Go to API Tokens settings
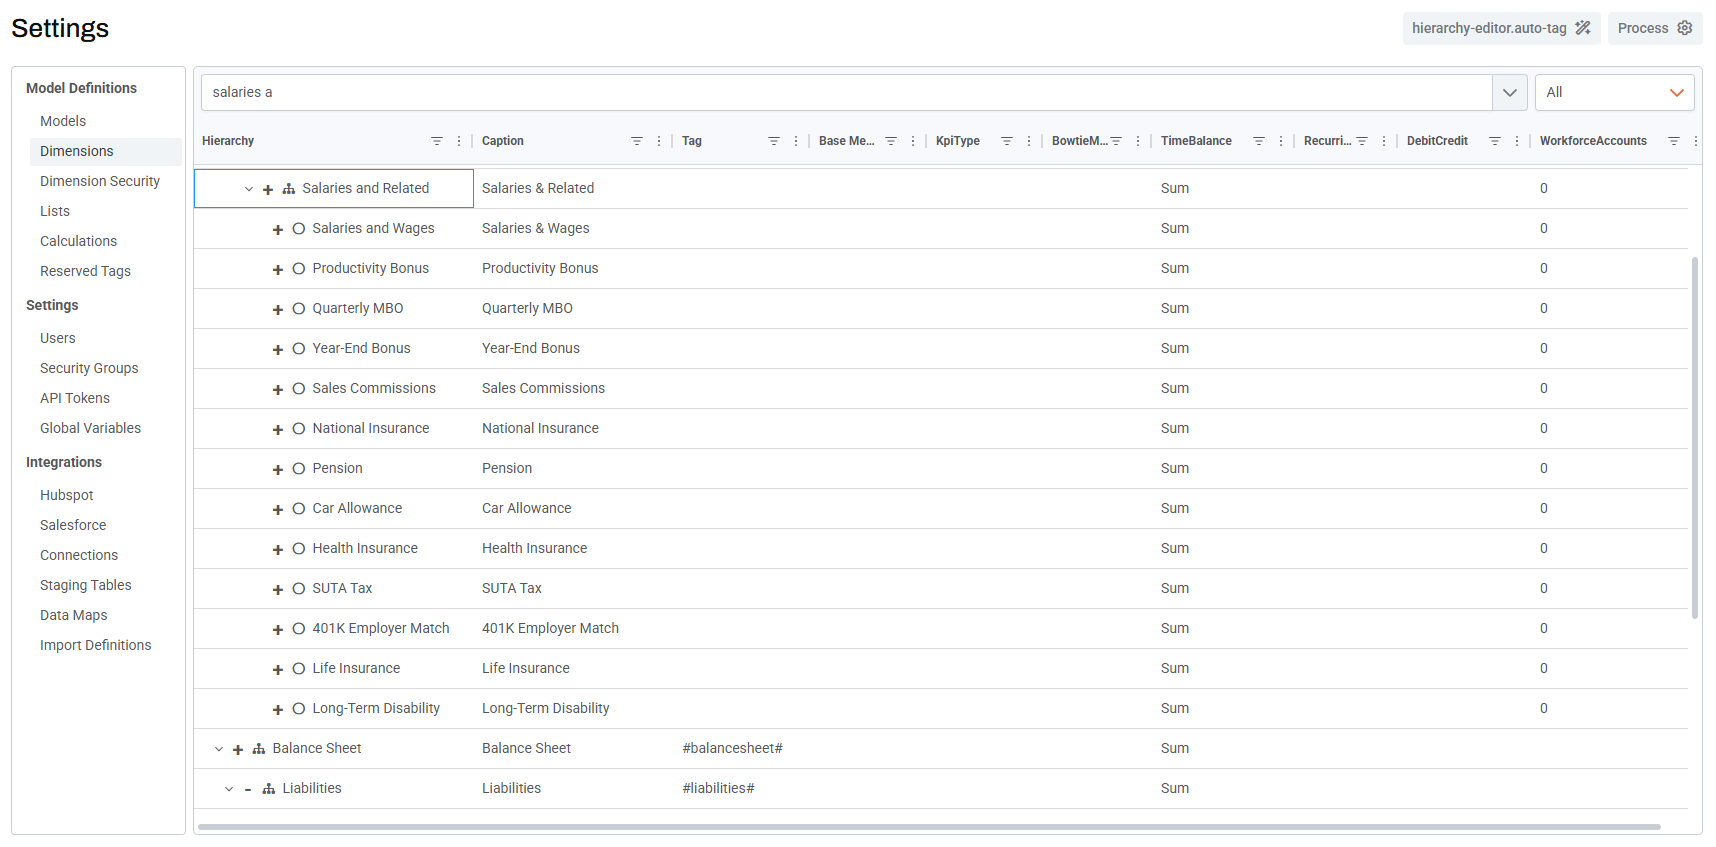Image resolution: width=1716 pixels, height=847 pixels. (75, 398)
